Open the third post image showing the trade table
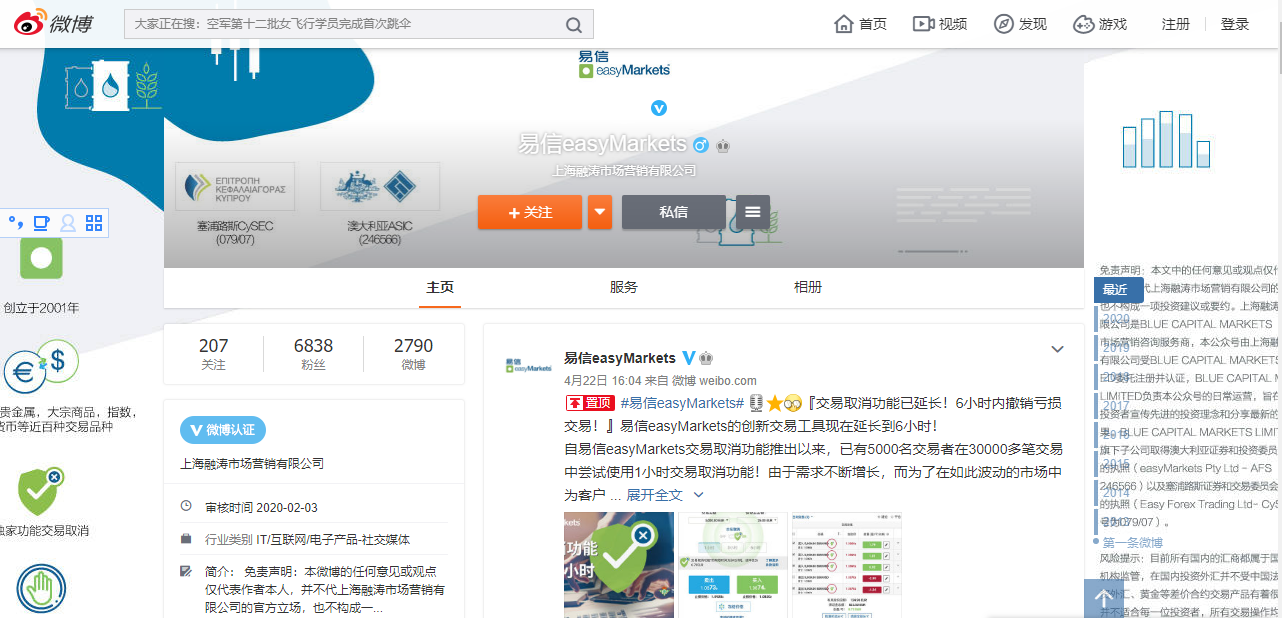 click(x=847, y=565)
